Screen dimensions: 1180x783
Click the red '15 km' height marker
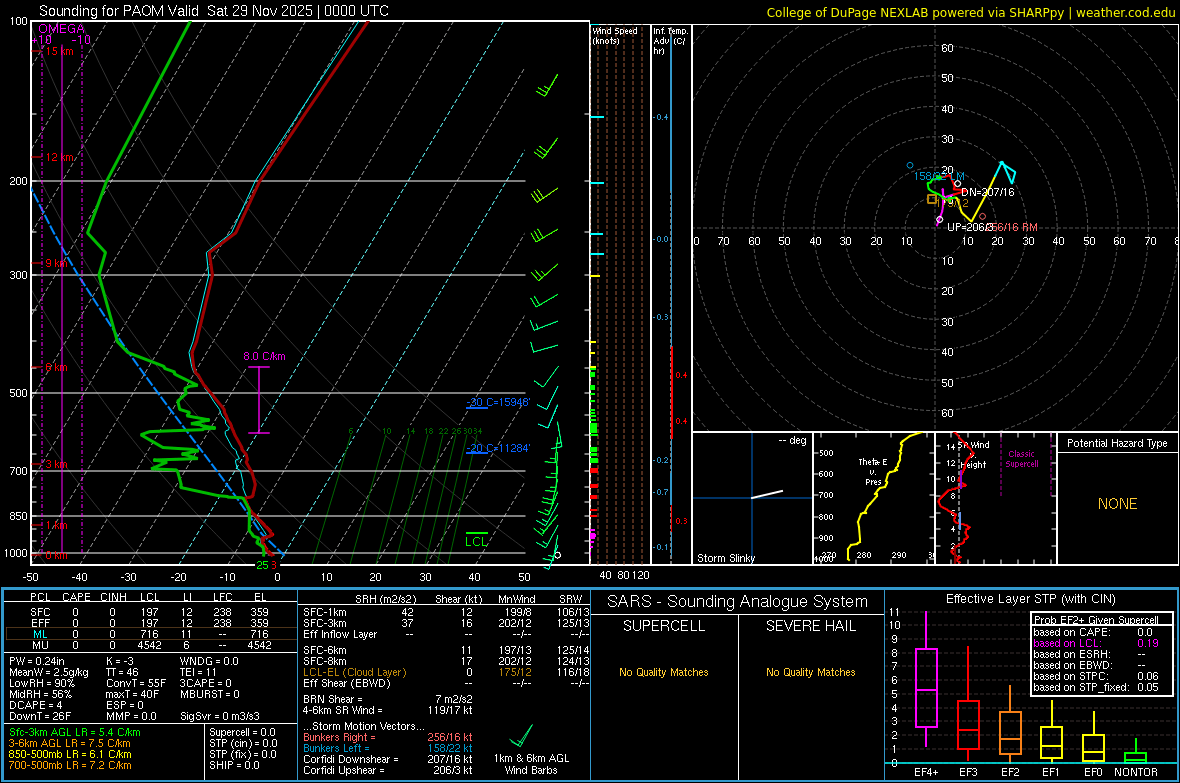pyautogui.click(x=59, y=51)
